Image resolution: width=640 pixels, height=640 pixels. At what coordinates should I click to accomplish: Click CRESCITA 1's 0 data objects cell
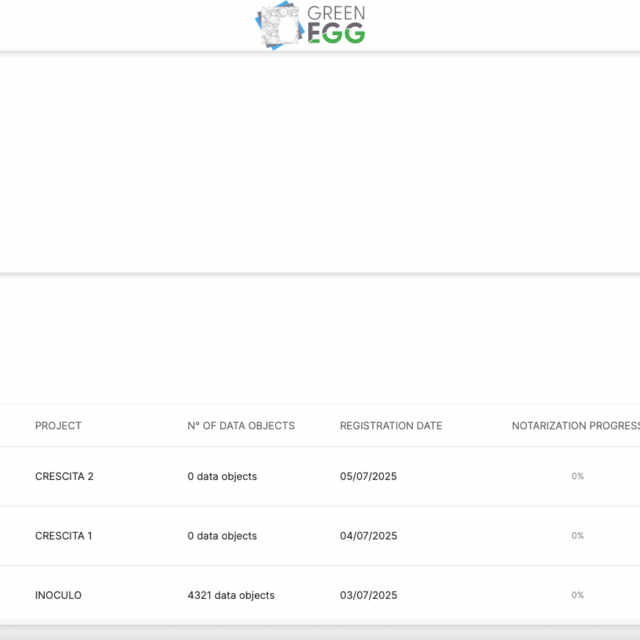point(222,536)
